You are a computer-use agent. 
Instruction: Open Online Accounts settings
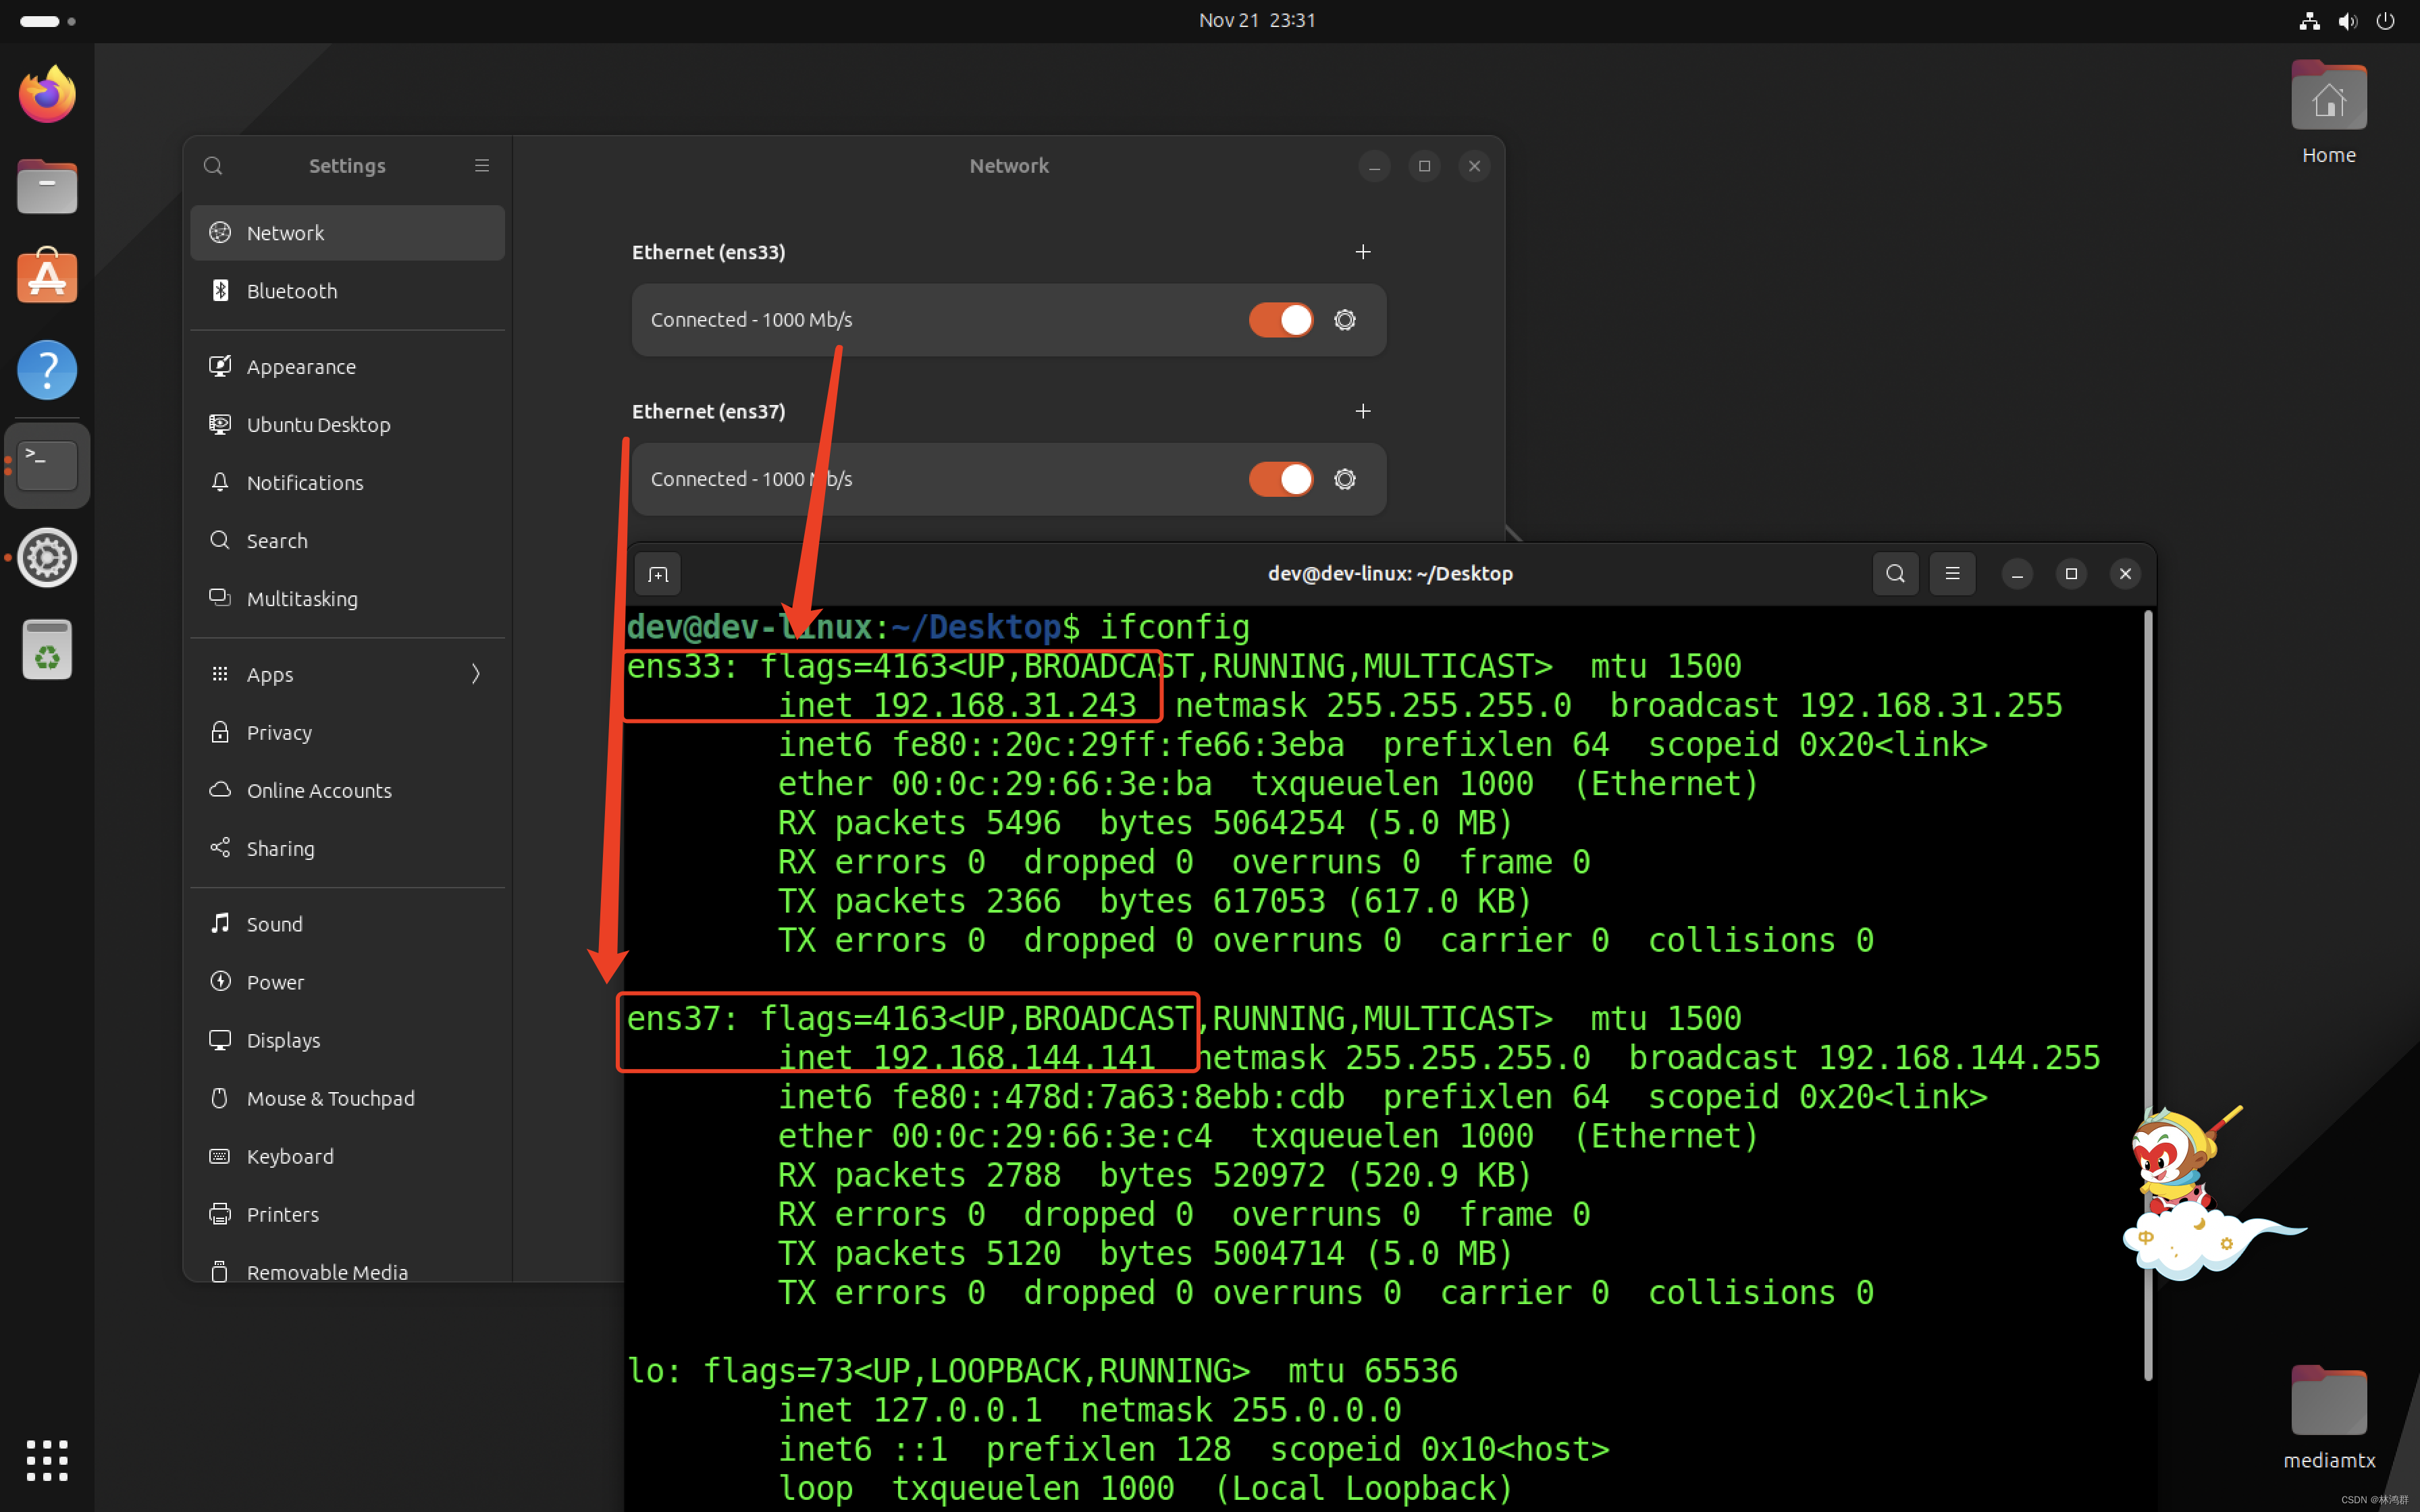pyautogui.click(x=347, y=790)
